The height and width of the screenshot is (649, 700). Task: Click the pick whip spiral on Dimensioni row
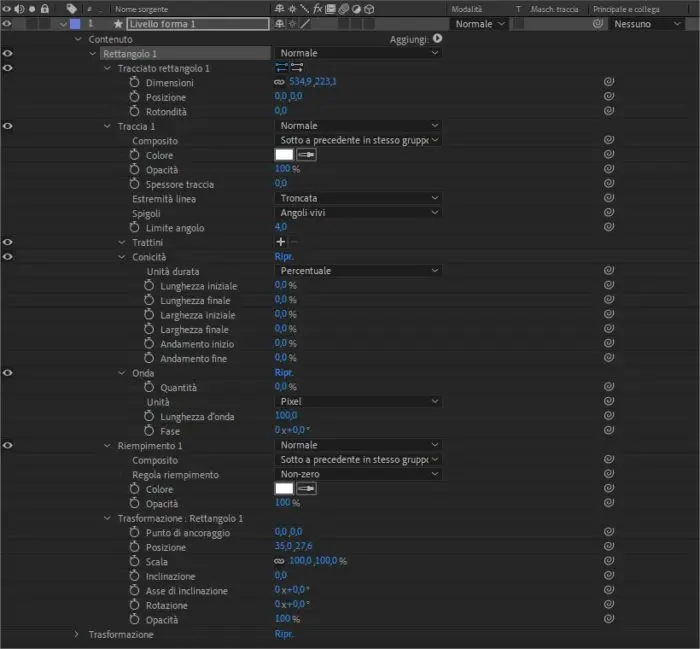(609, 82)
